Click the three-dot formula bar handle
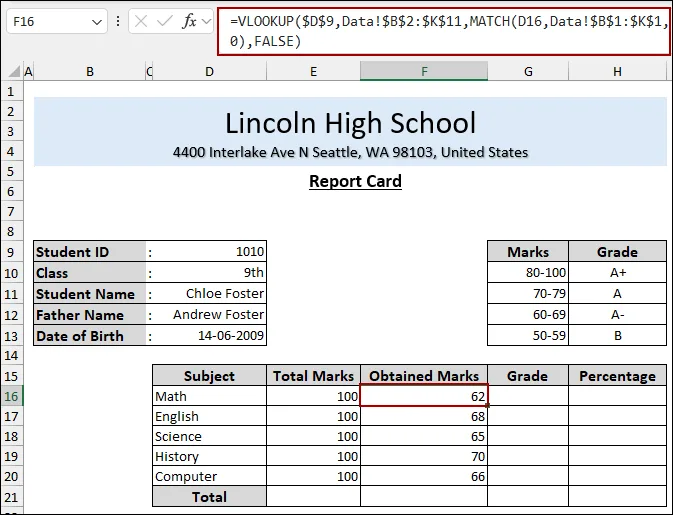The width and height of the screenshot is (673, 515). pyautogui.click(x=118, y=21)
